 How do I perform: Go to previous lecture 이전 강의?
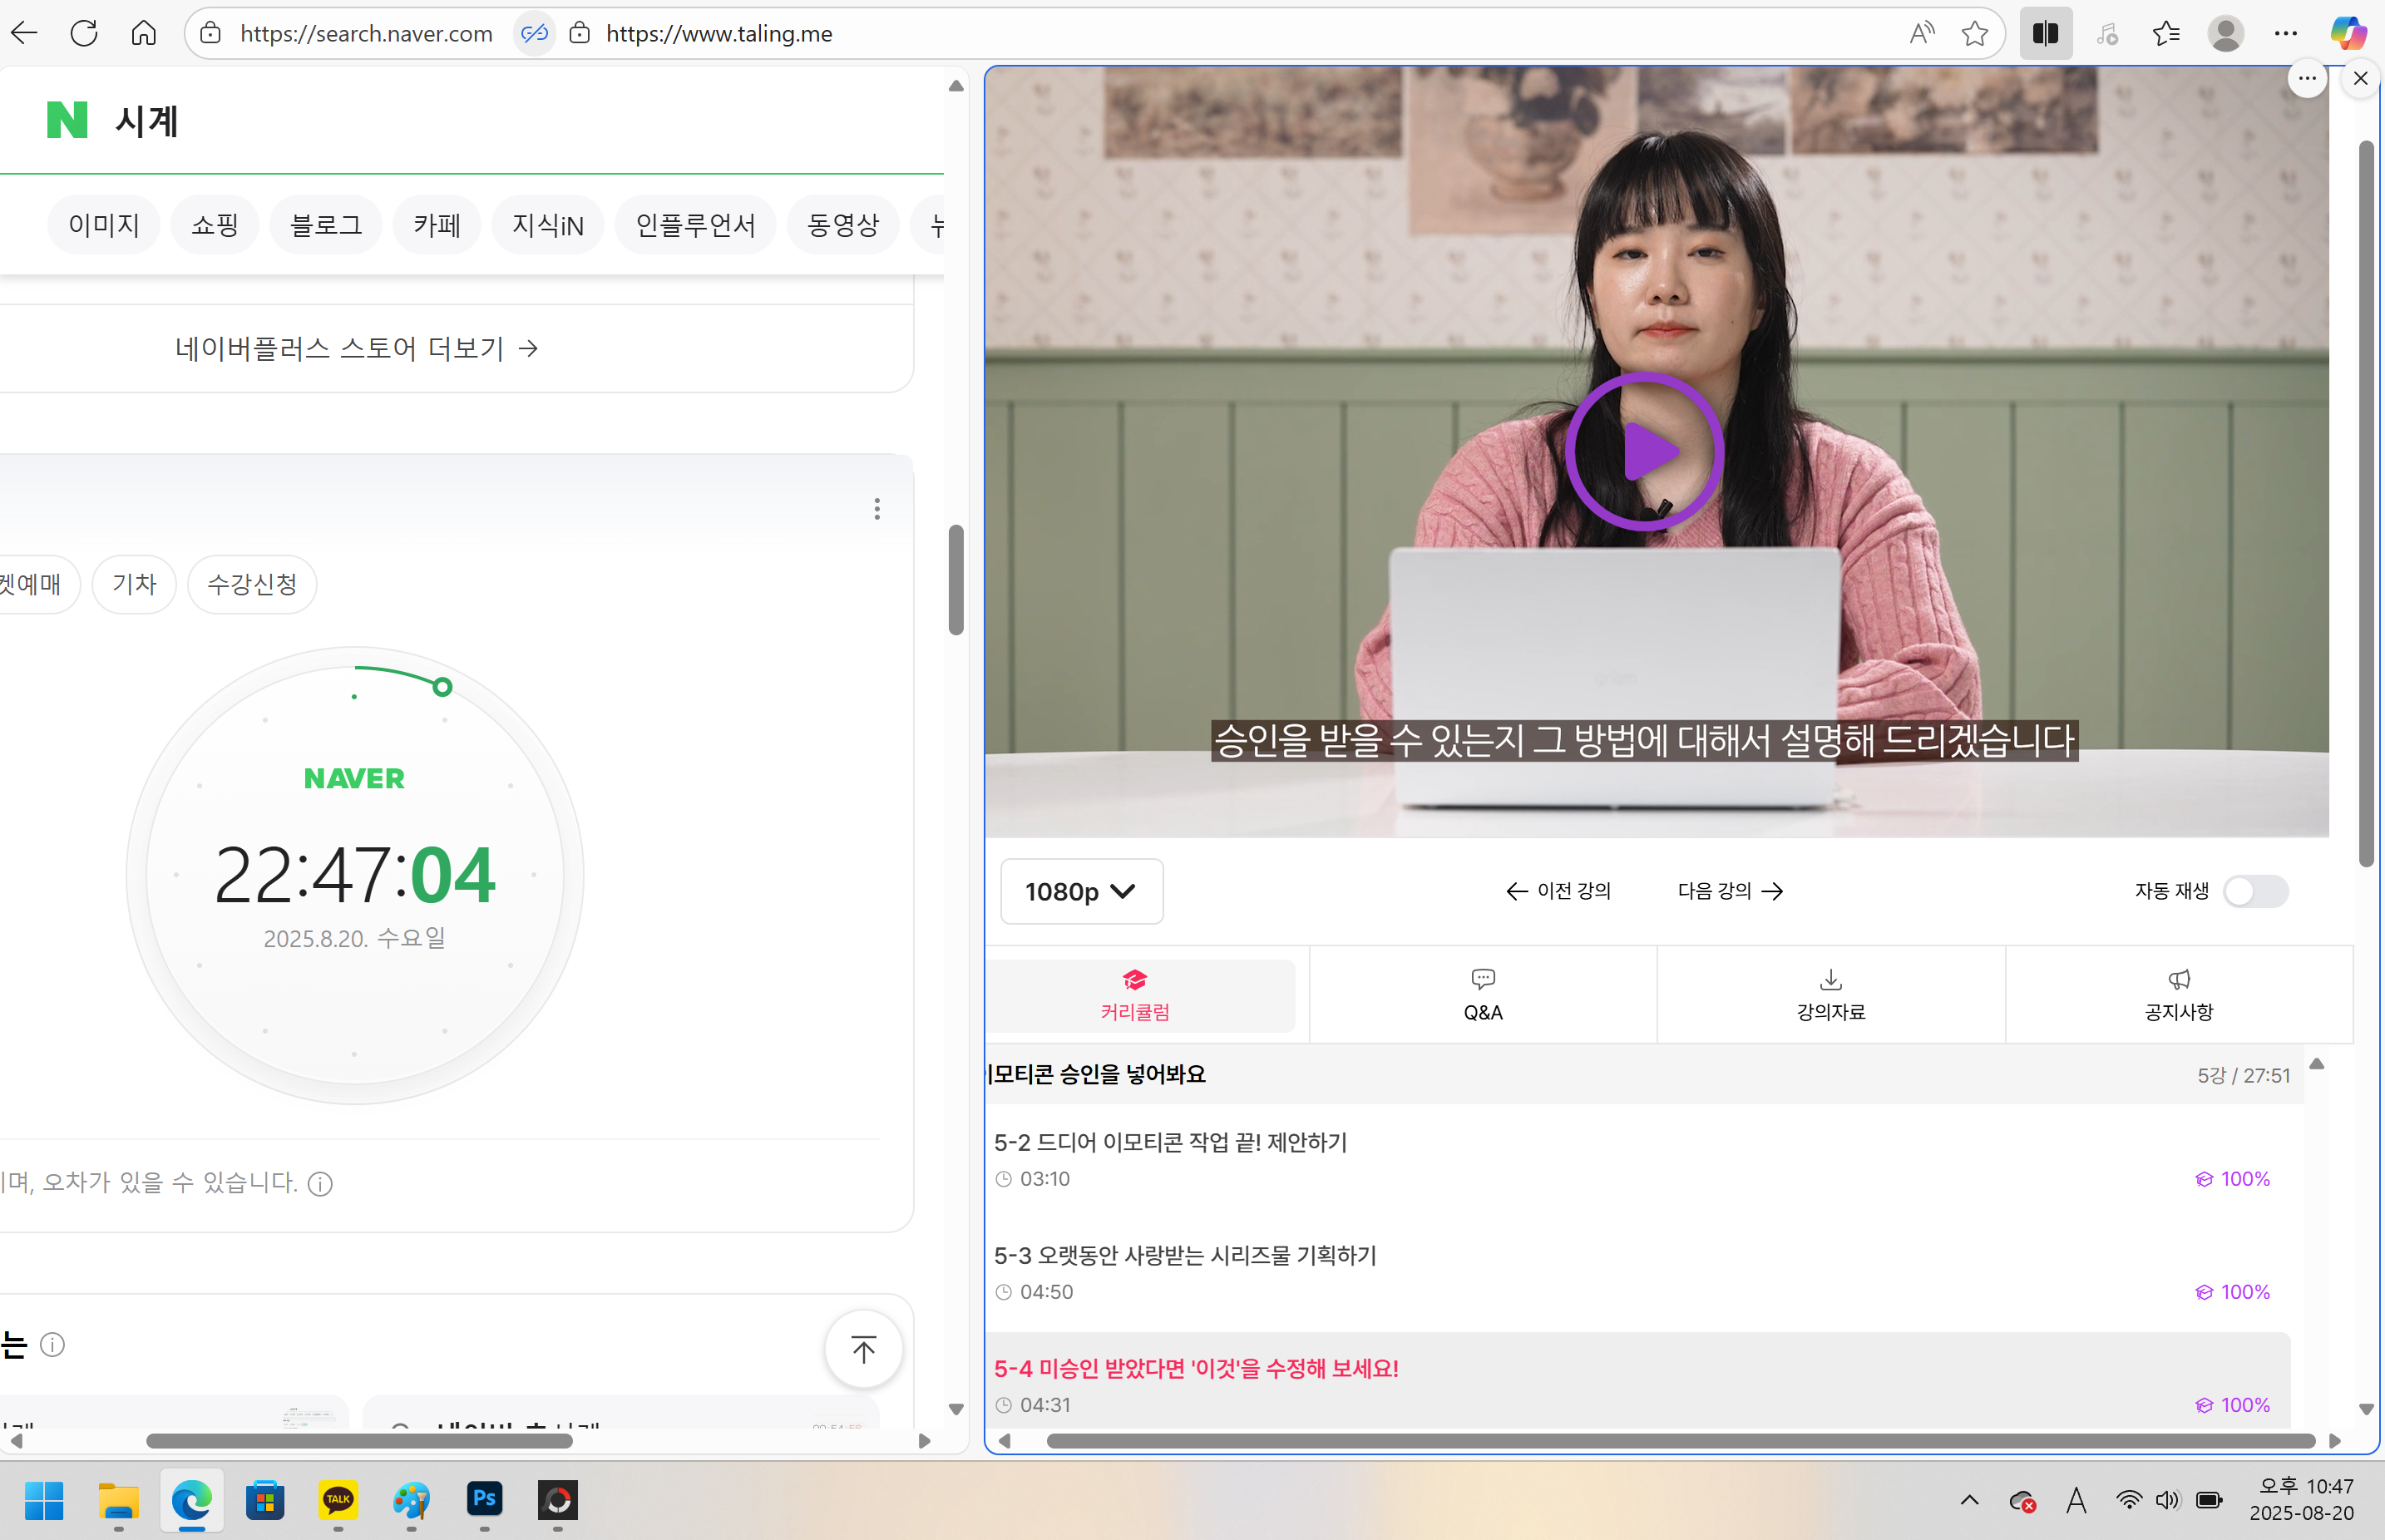coord(1558,891)
